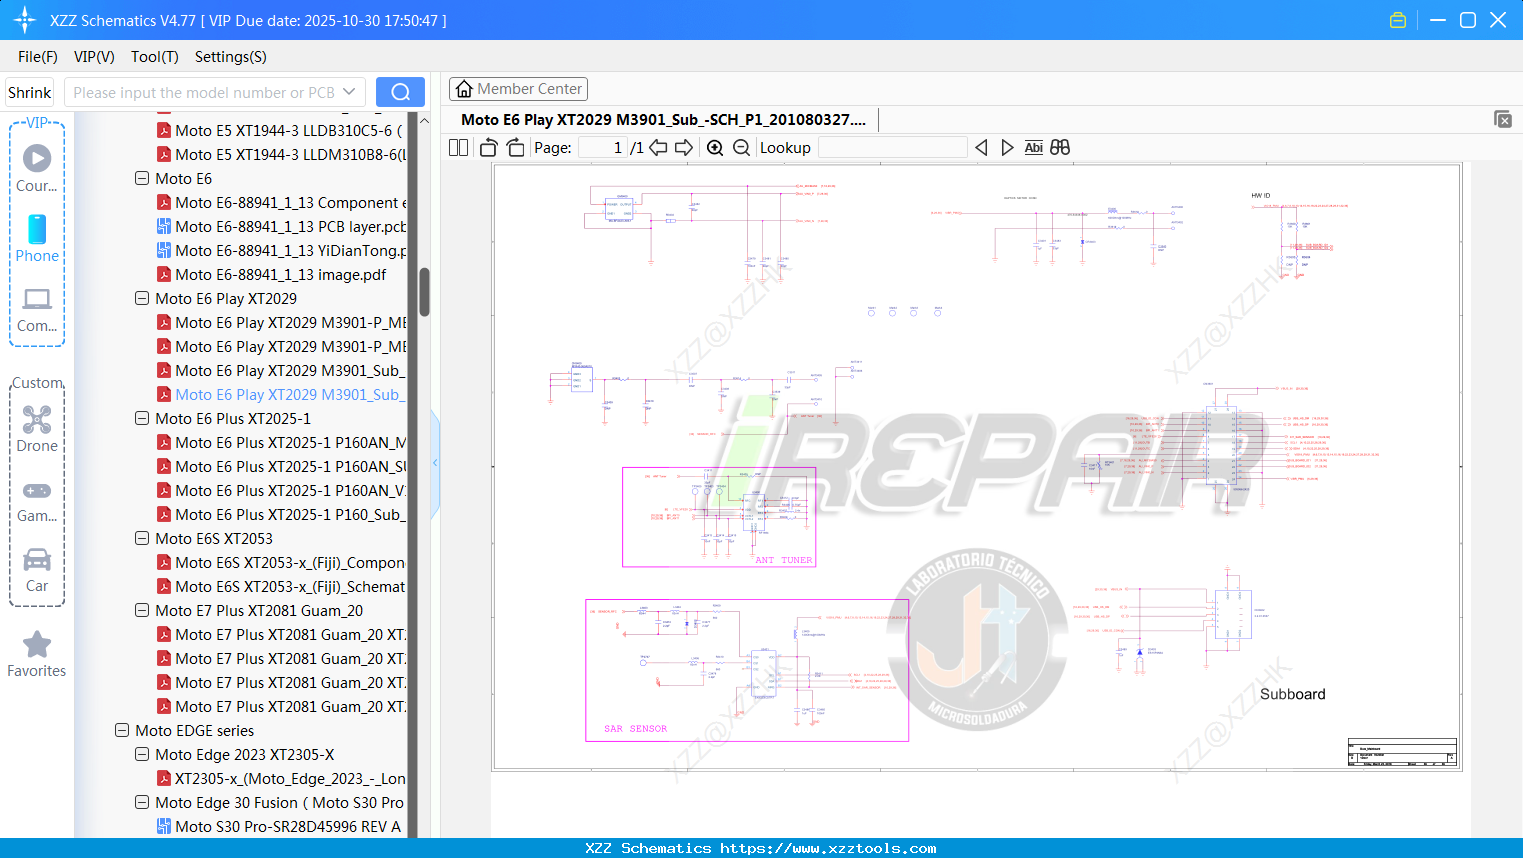
Task: Open the Courses section in the sidebar
Action: coord(37,169)
